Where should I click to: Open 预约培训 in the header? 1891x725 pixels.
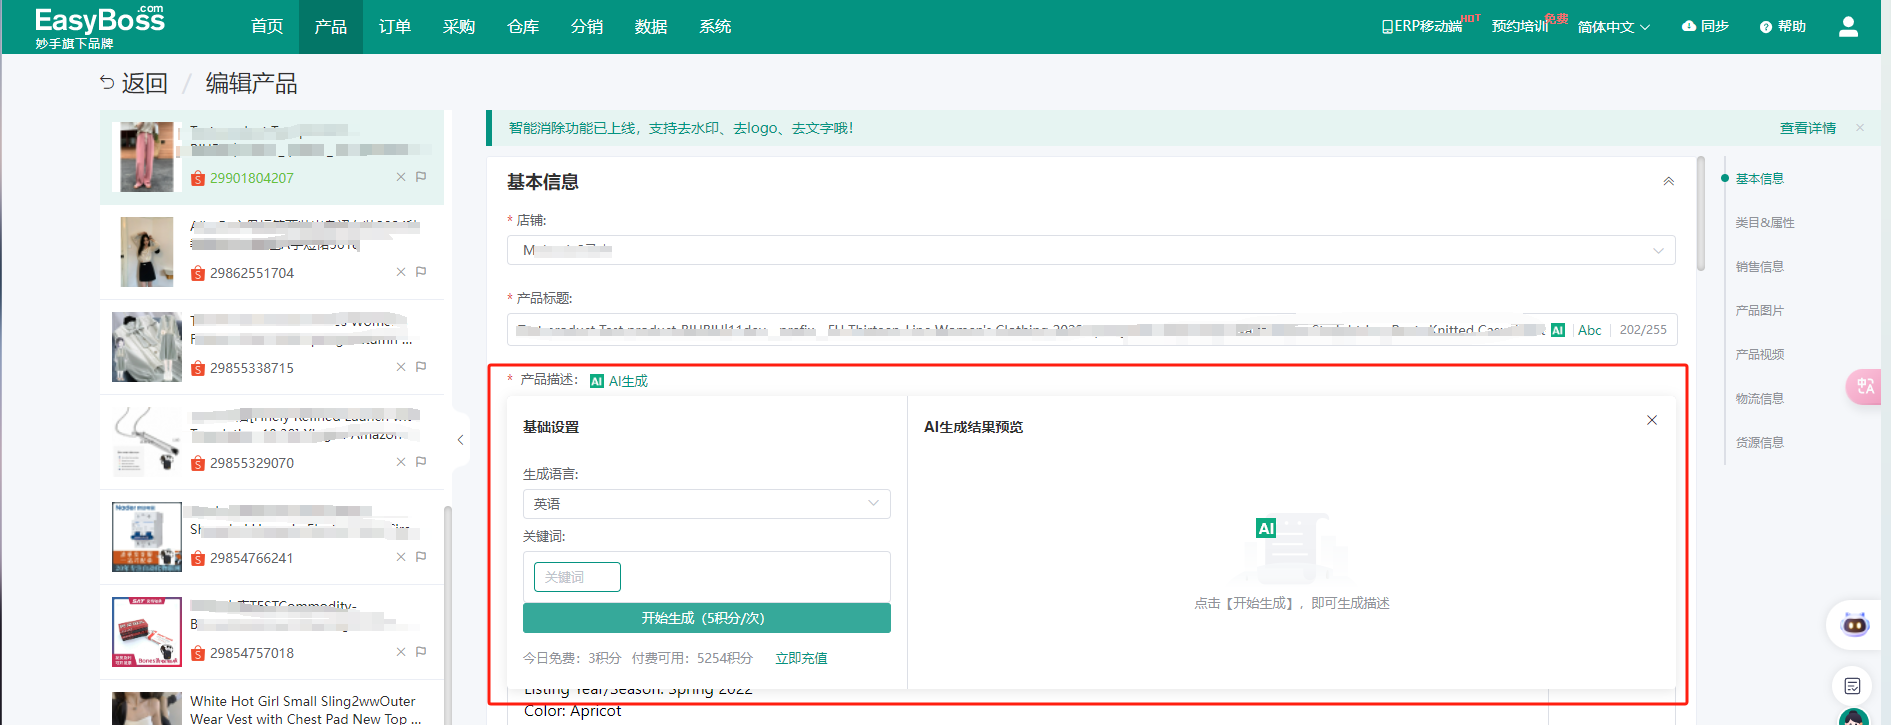click(1519, 27)
